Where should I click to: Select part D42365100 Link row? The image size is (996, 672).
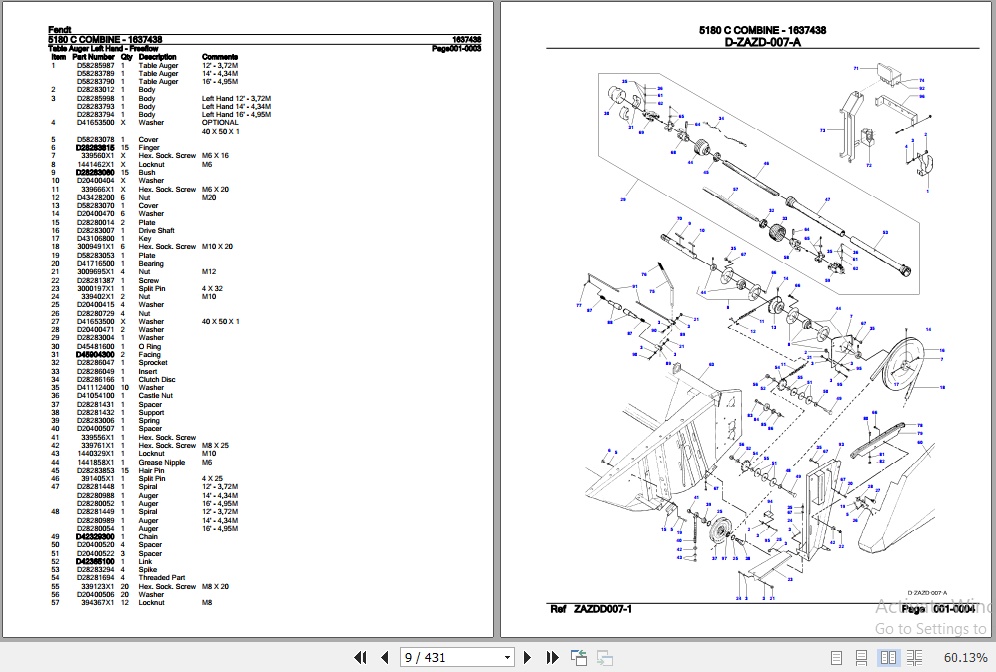(x=102, y=561)
